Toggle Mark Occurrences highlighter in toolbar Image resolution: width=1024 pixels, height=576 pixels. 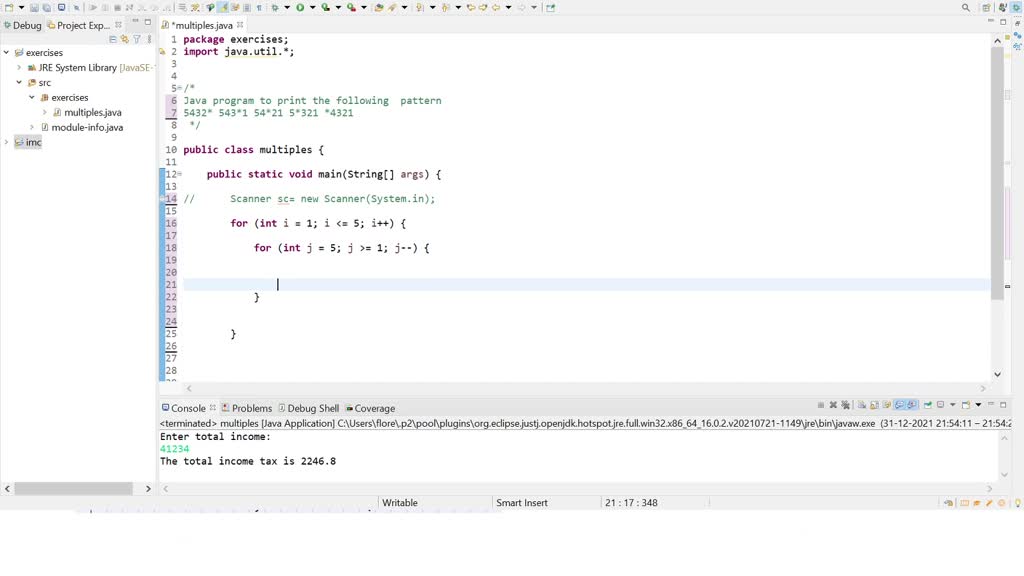tap(223, 8)
